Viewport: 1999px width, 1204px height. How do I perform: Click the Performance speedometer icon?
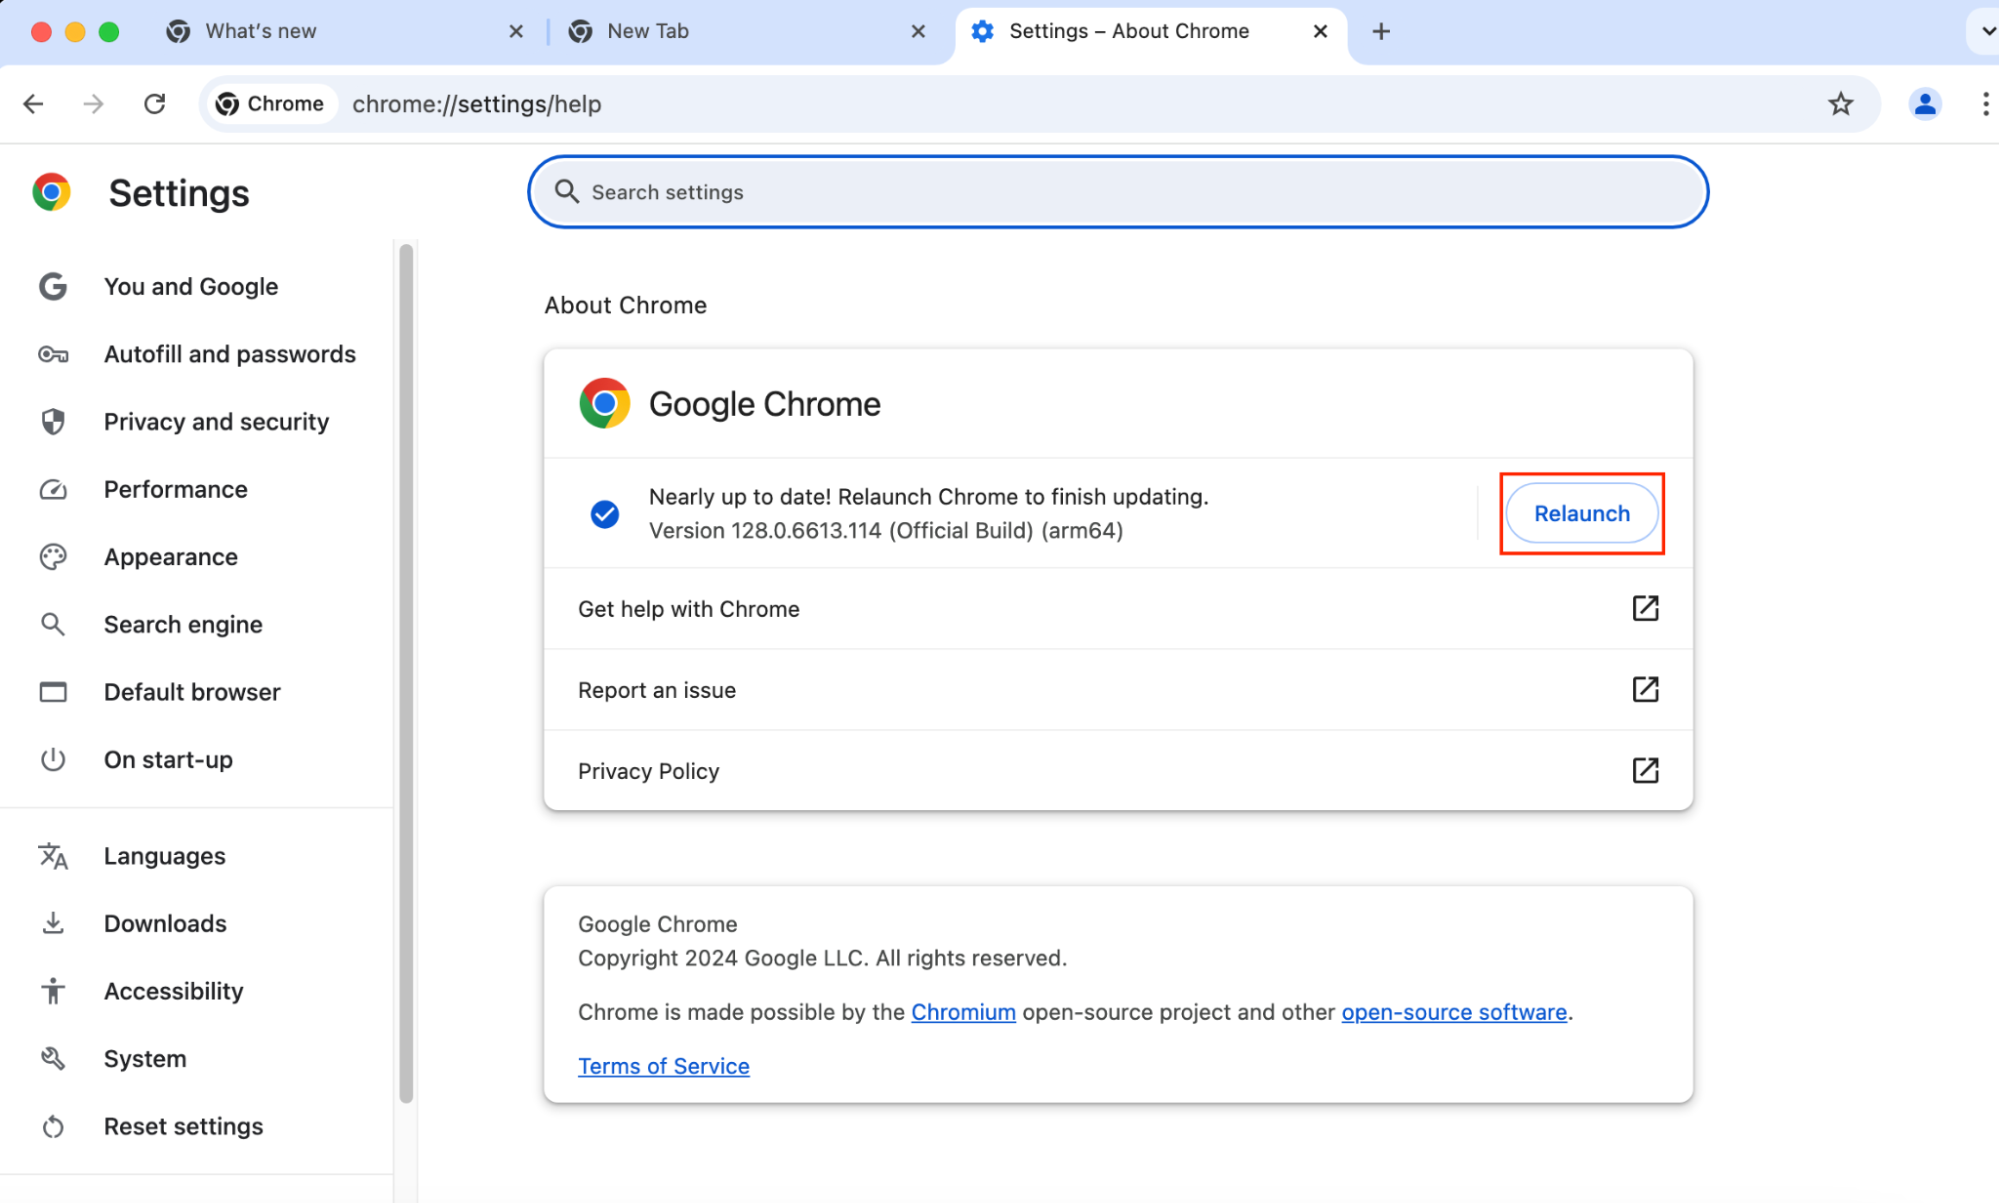[x=52, y=489]
